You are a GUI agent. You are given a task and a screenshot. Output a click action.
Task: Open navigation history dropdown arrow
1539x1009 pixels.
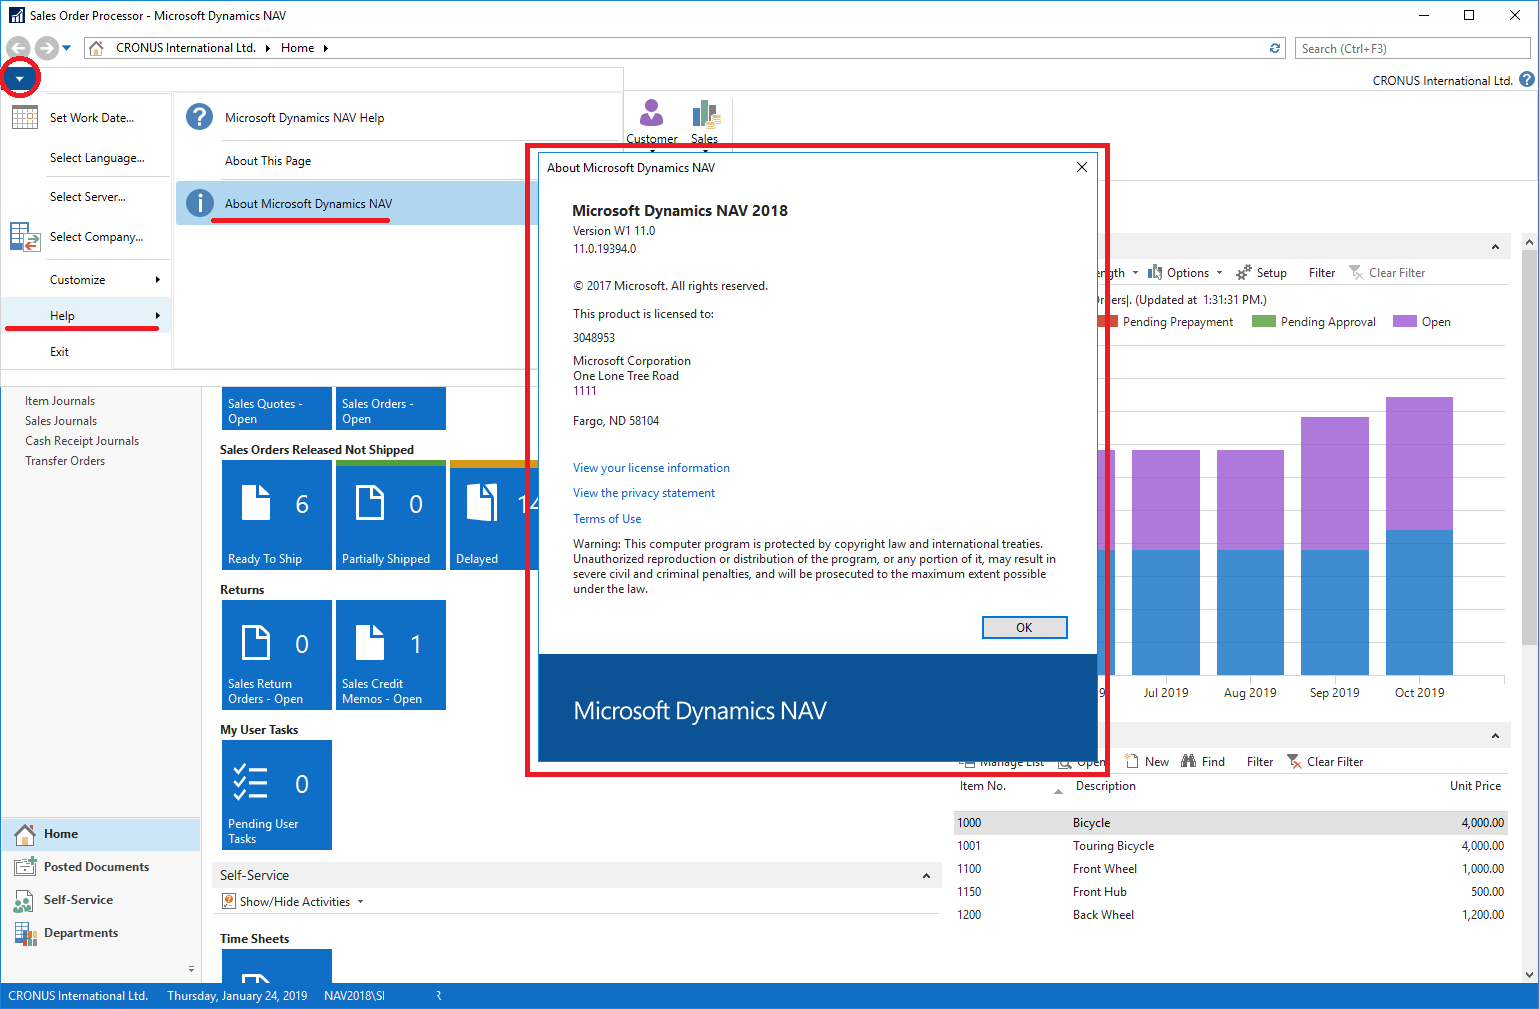67,48
